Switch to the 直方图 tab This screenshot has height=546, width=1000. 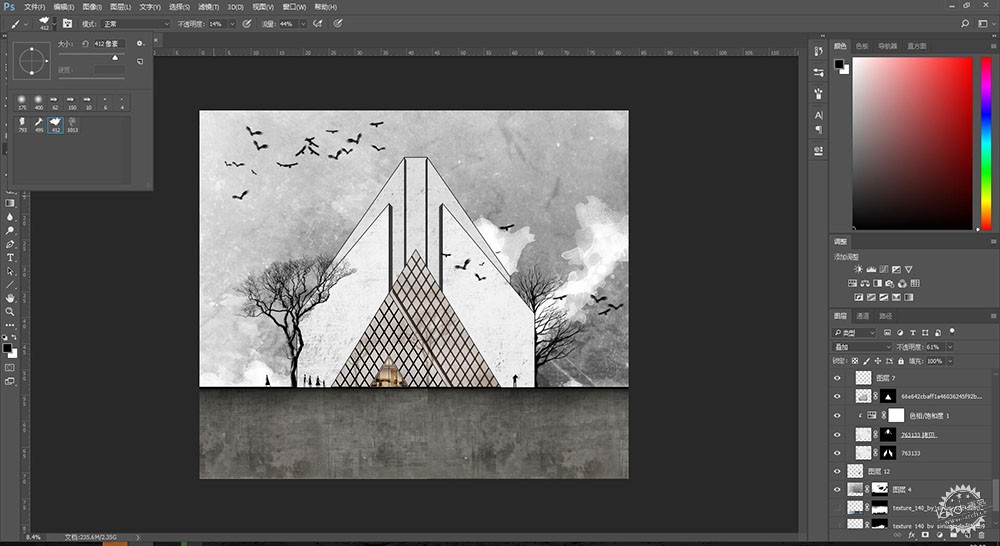[916, 46]
